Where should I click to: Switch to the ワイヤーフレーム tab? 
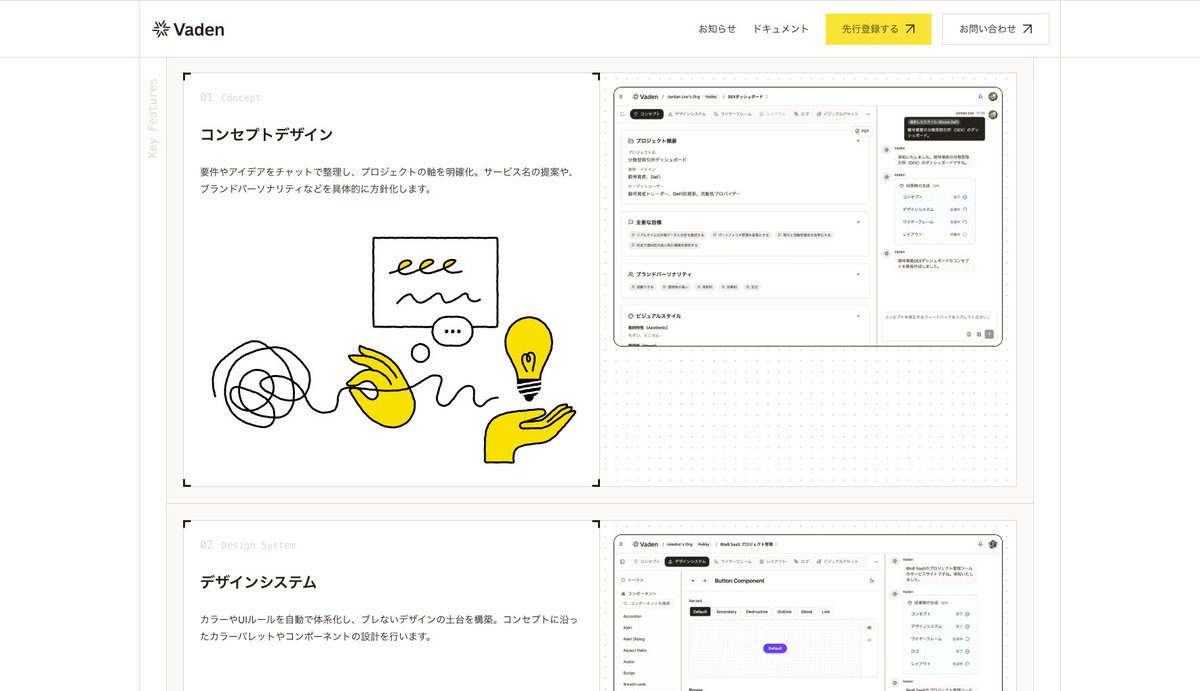pos(736,114)
